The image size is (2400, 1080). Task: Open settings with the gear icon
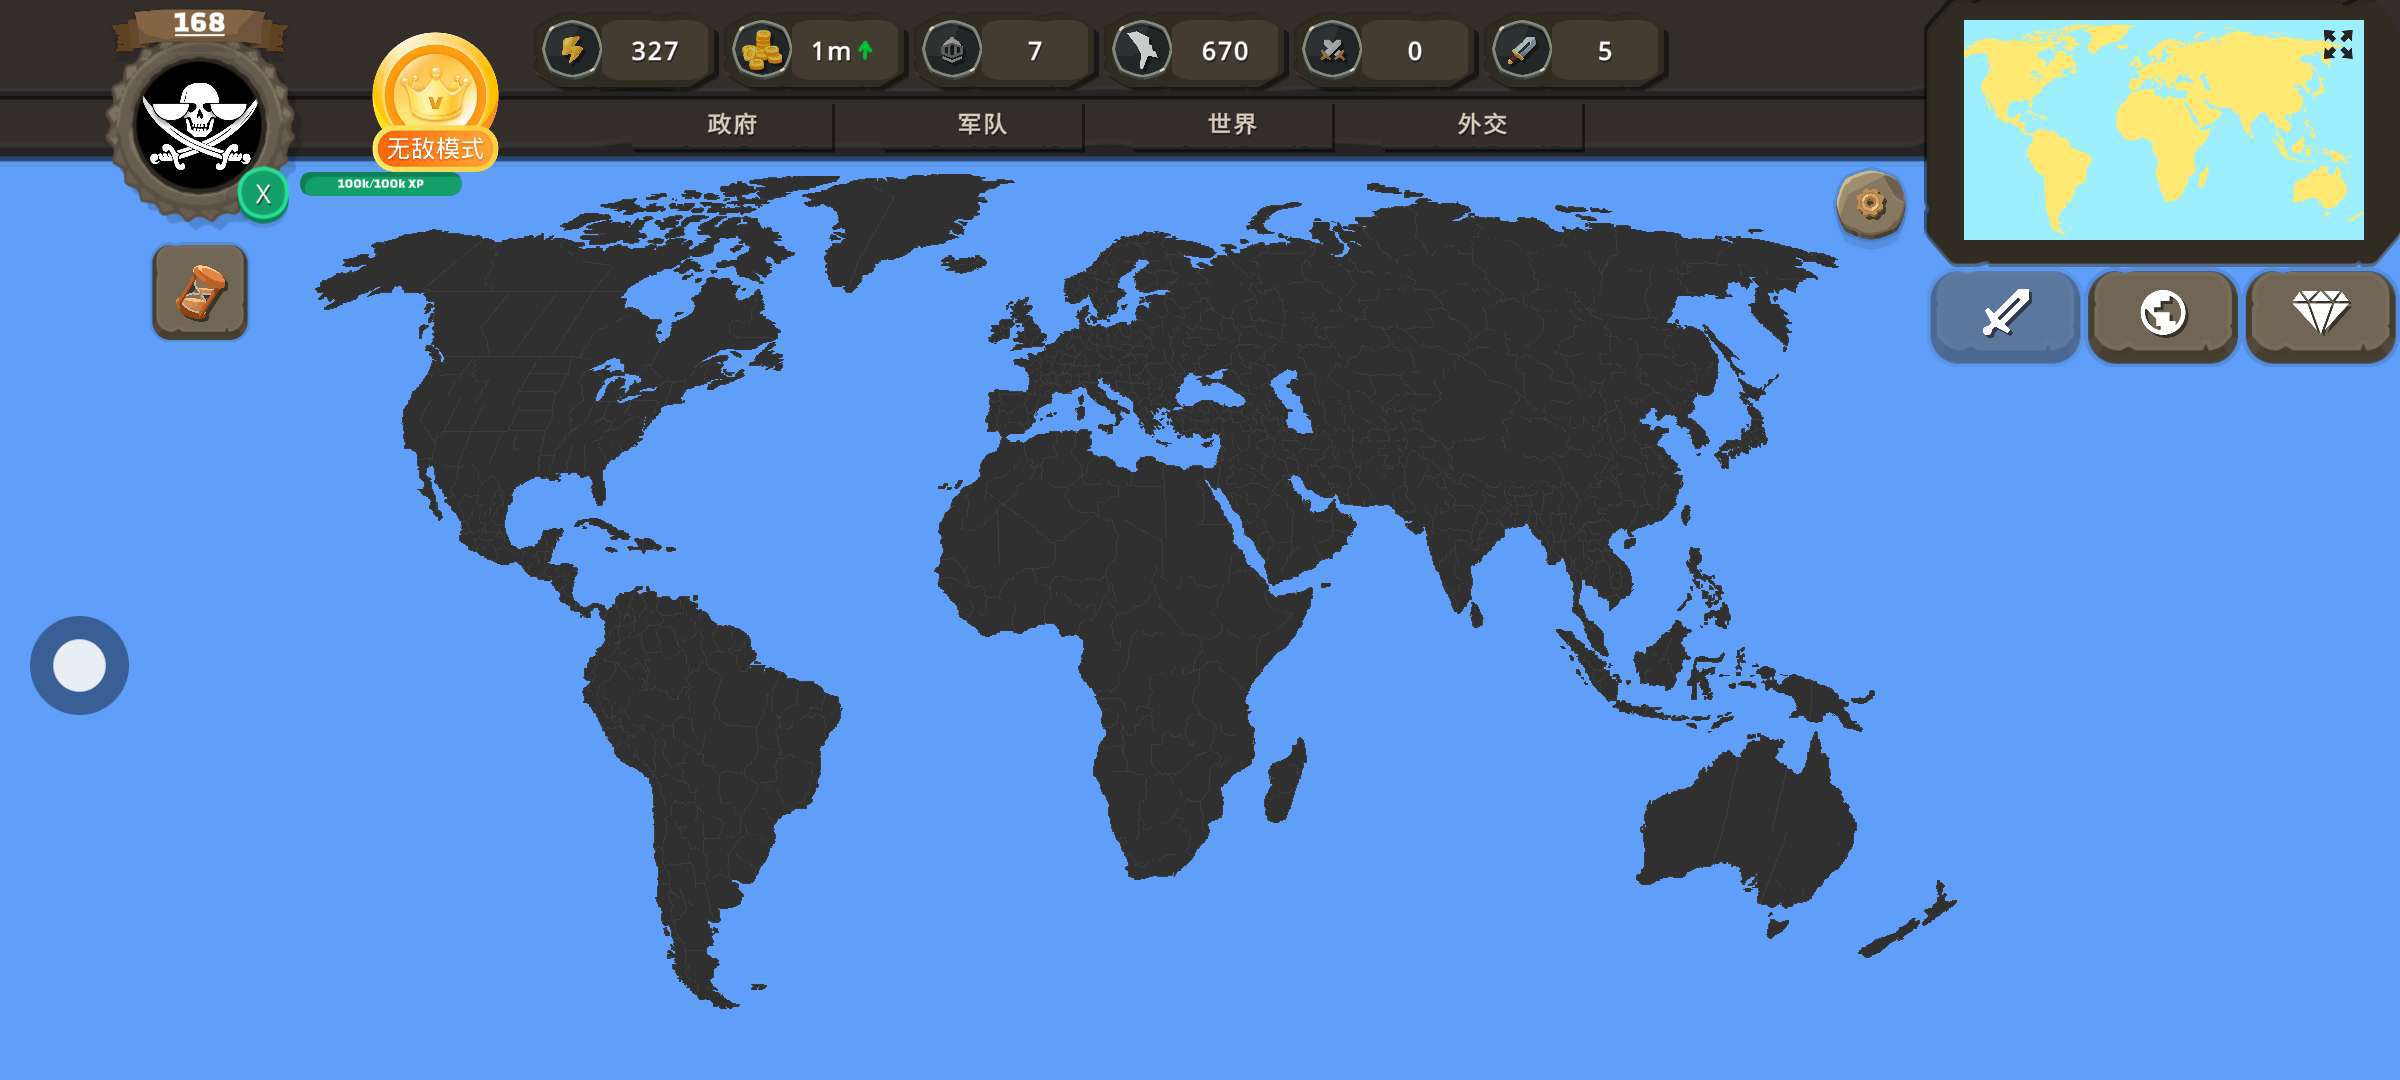(1870, 205)
